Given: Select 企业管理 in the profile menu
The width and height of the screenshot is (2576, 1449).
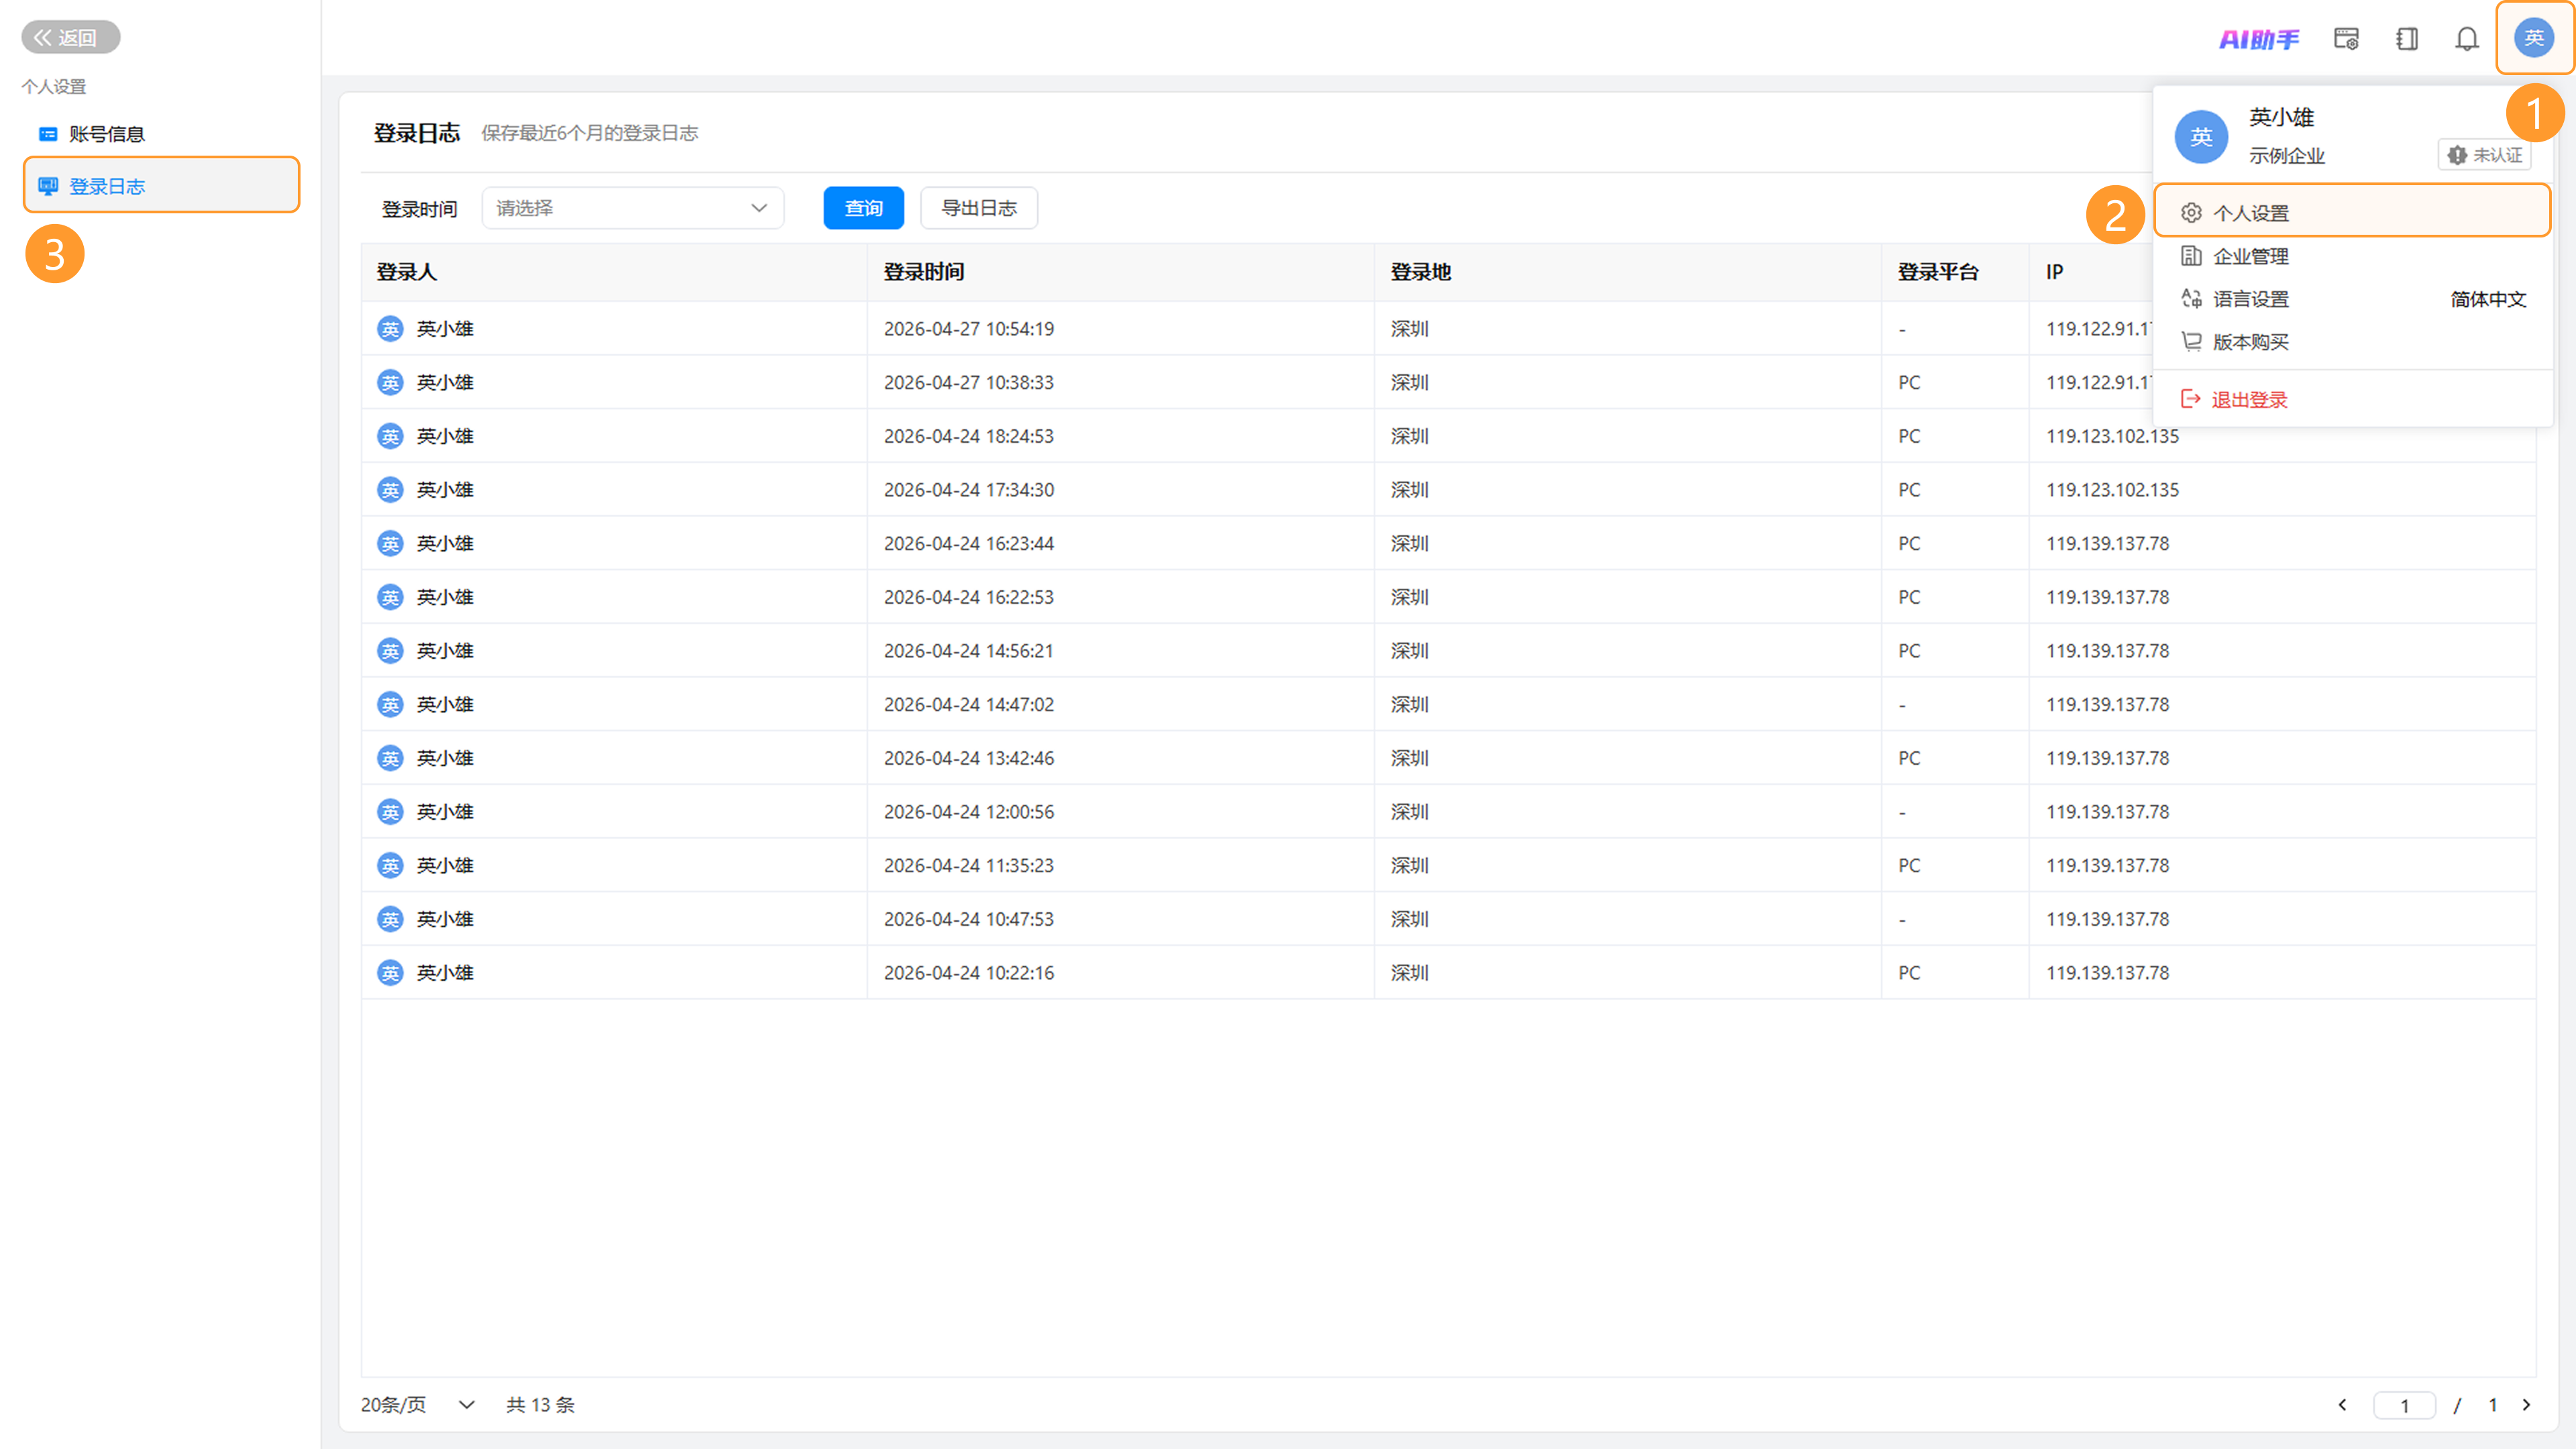Looking at the screenshot, I should tap(2352, 256).
